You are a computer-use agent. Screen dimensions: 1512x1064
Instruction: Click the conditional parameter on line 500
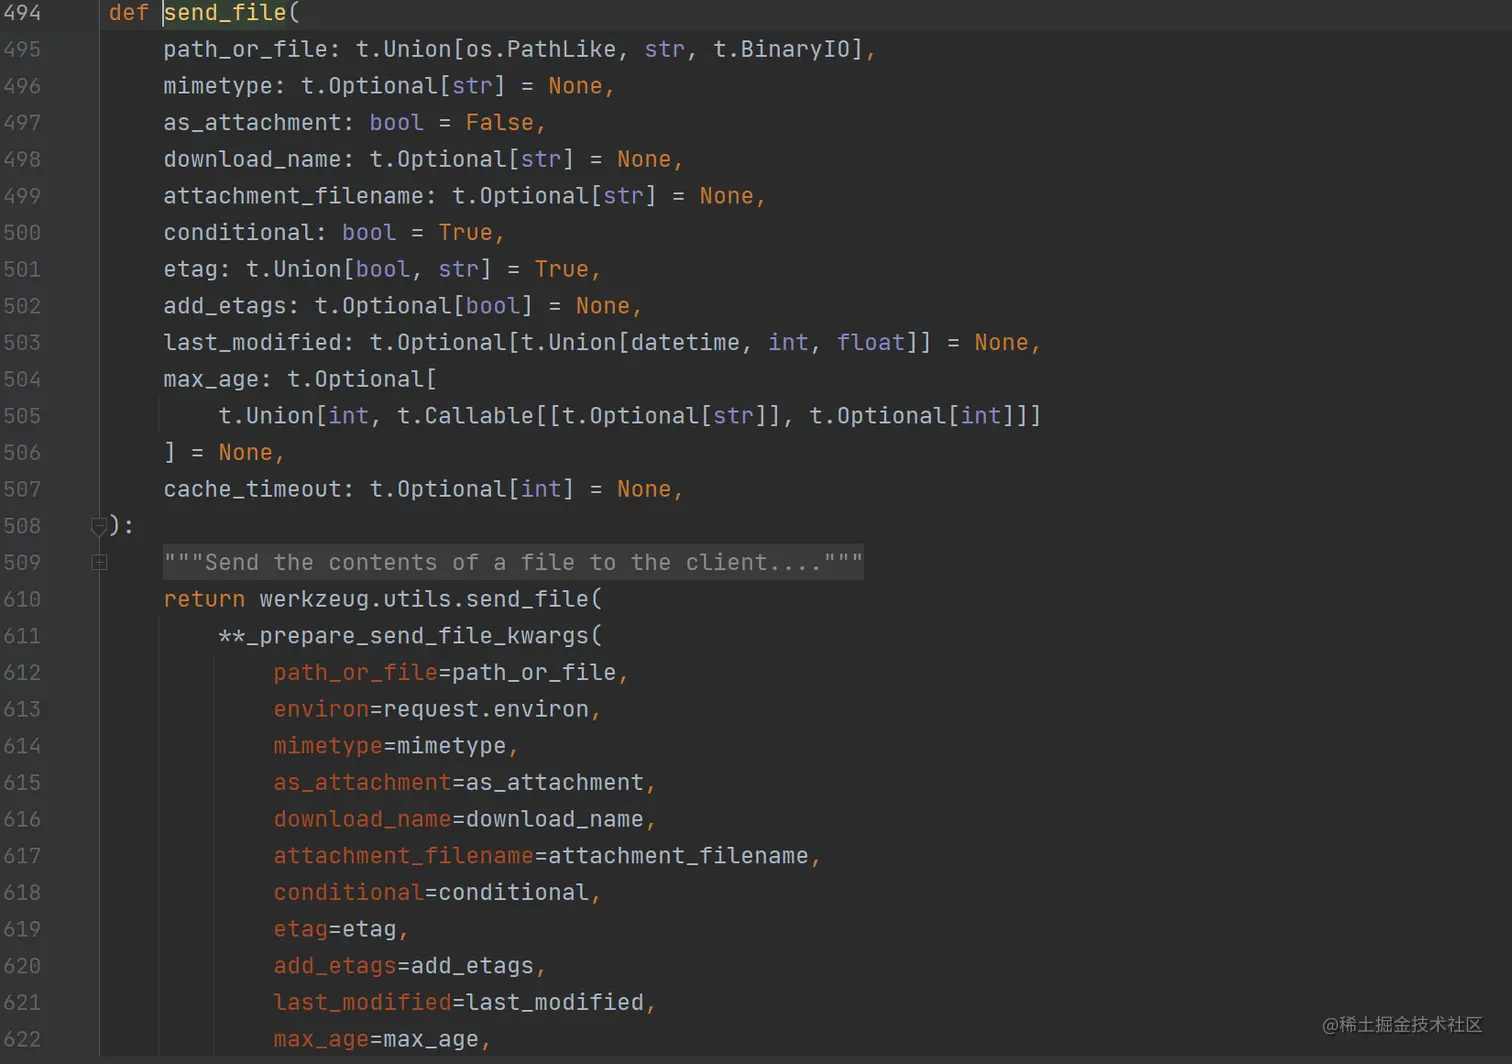[x=239, y=233]
